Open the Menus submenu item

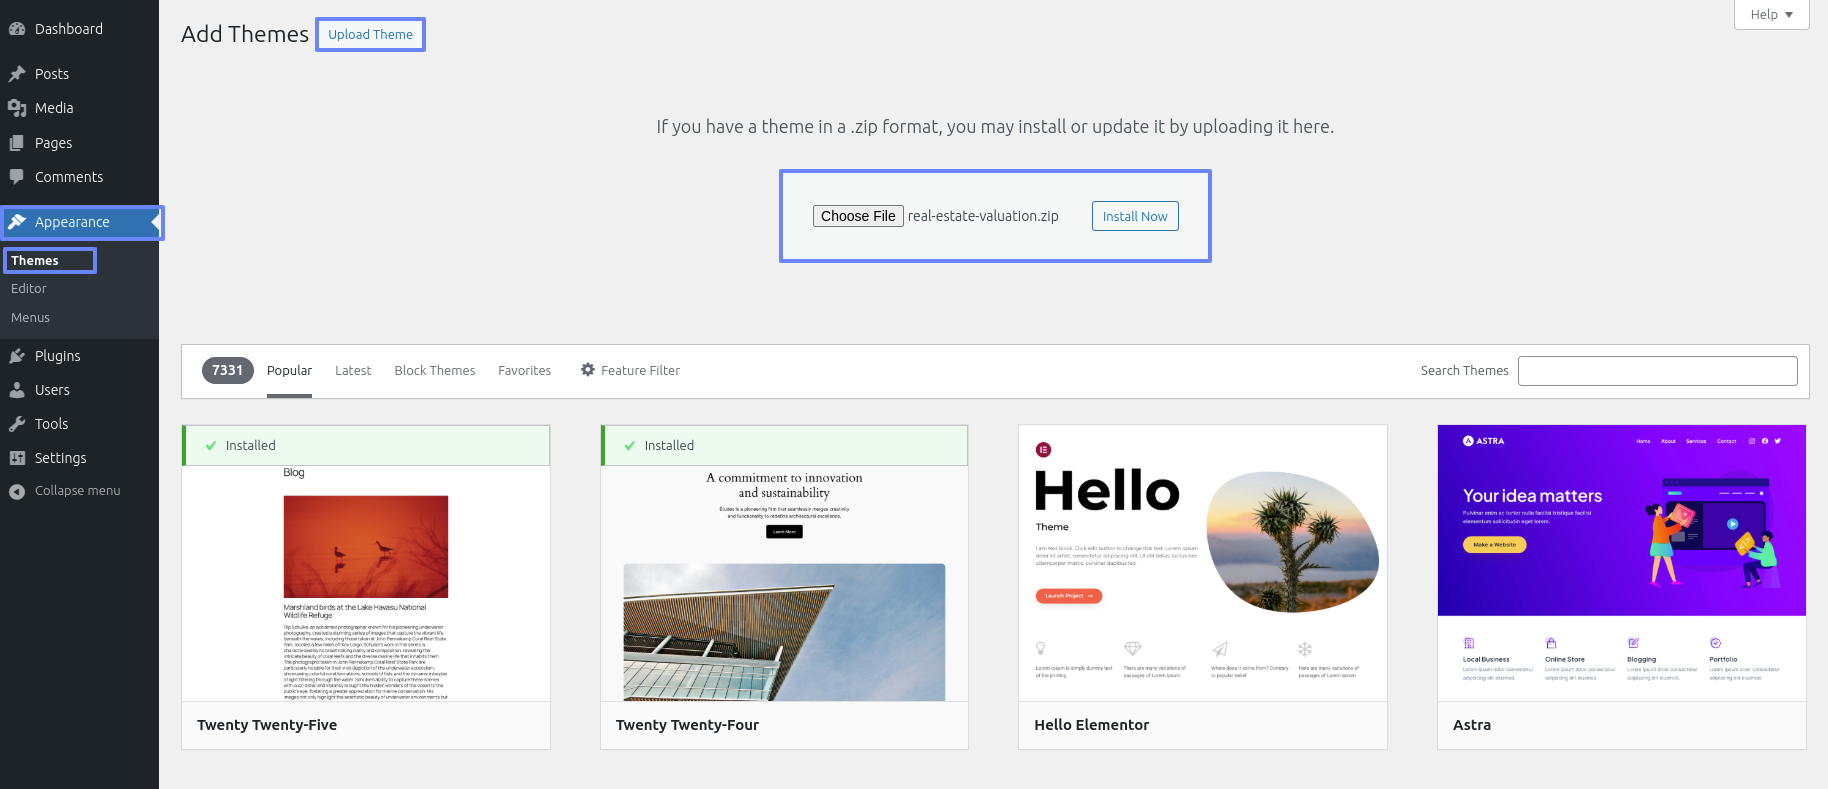click(x=30, y=318)
